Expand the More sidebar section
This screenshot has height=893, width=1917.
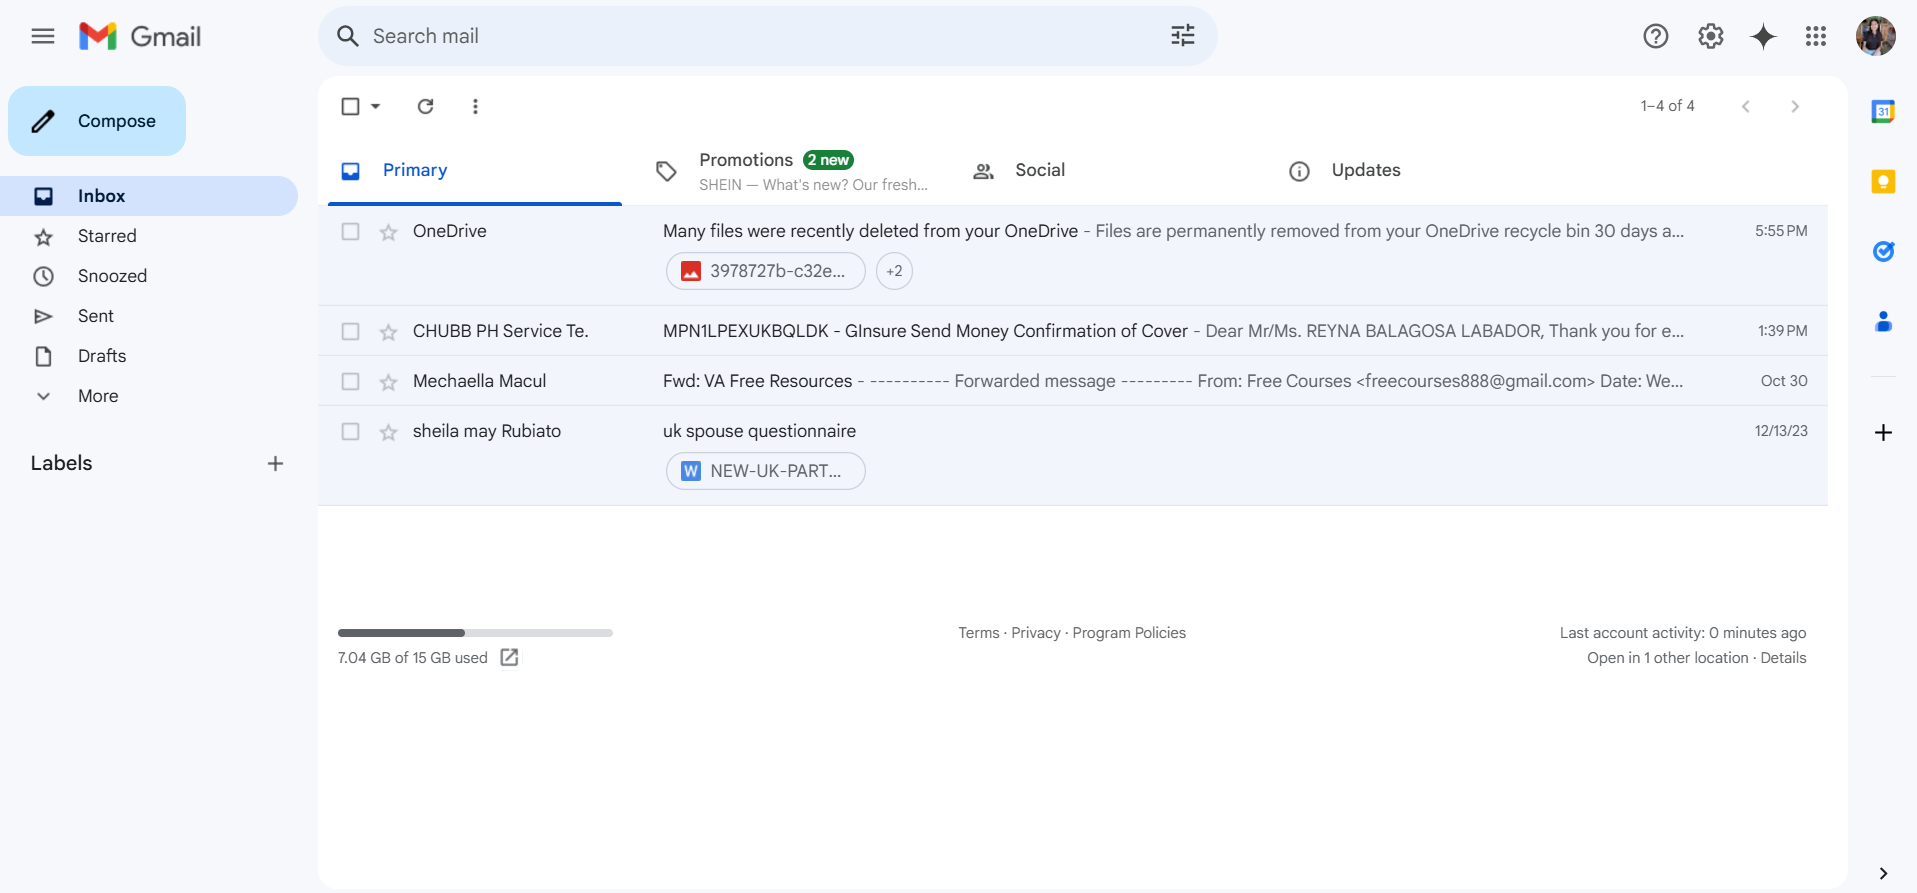98,396
